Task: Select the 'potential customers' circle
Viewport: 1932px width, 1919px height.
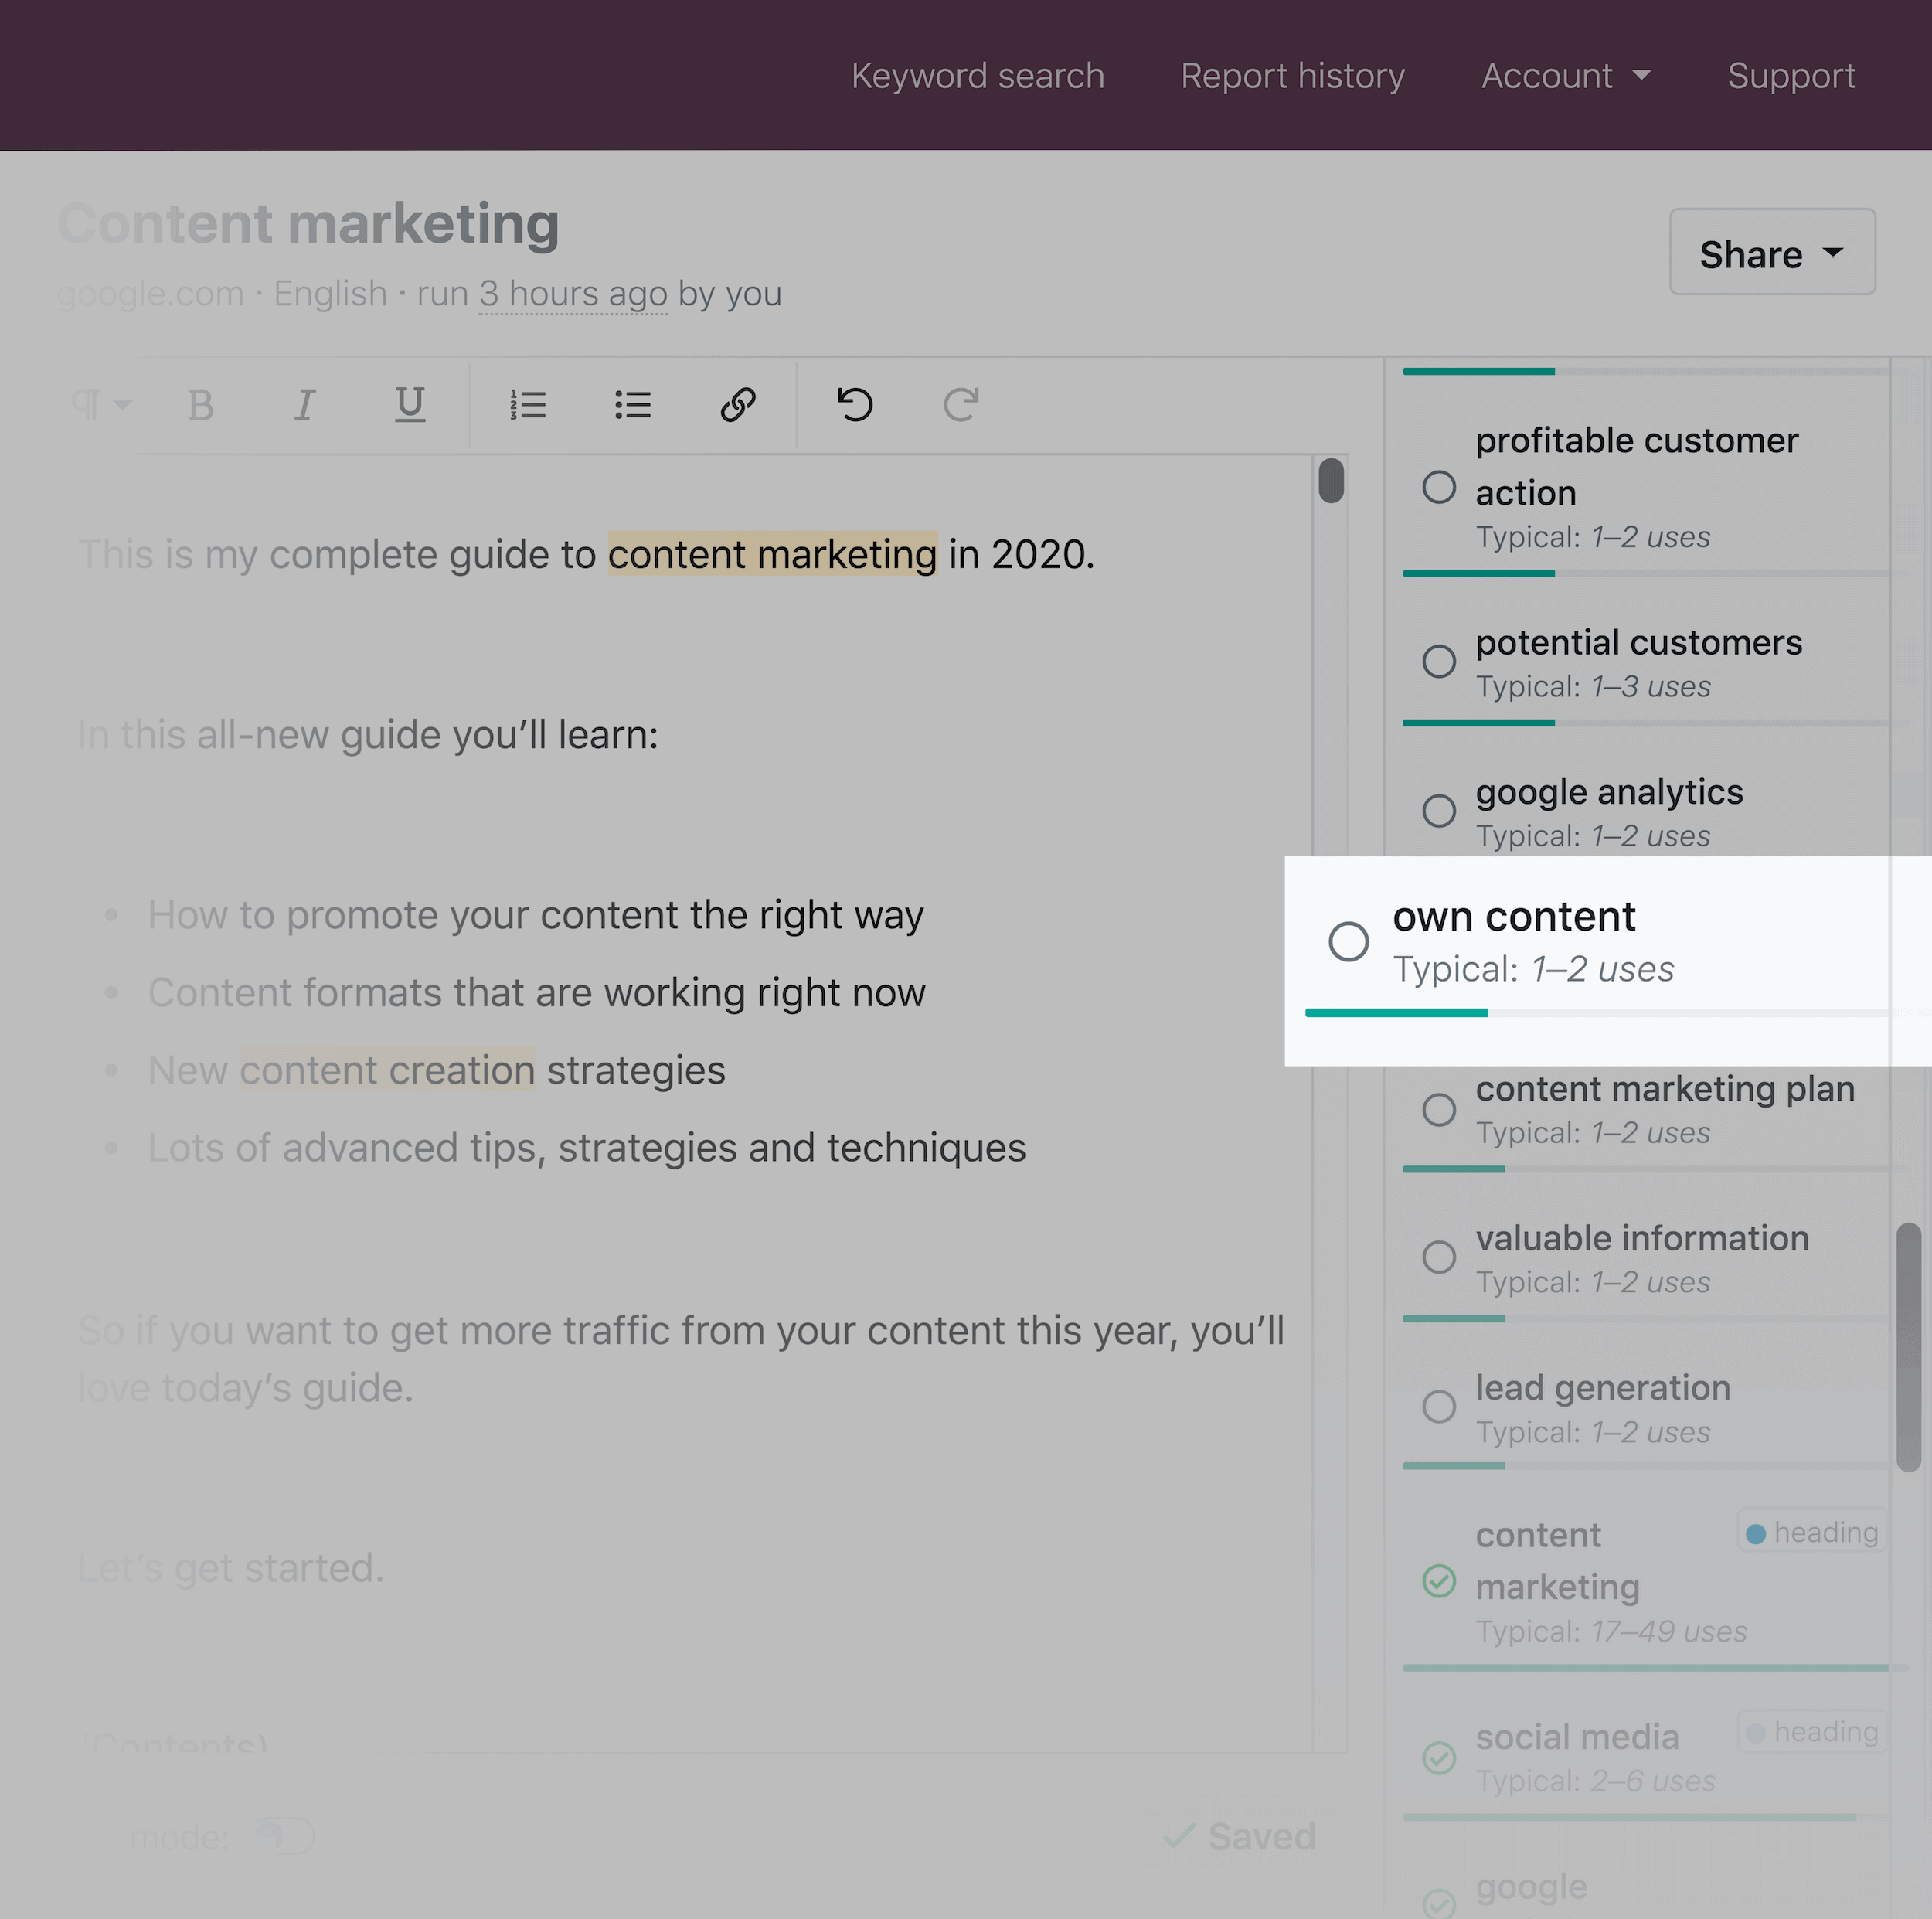Action: 1439,661
